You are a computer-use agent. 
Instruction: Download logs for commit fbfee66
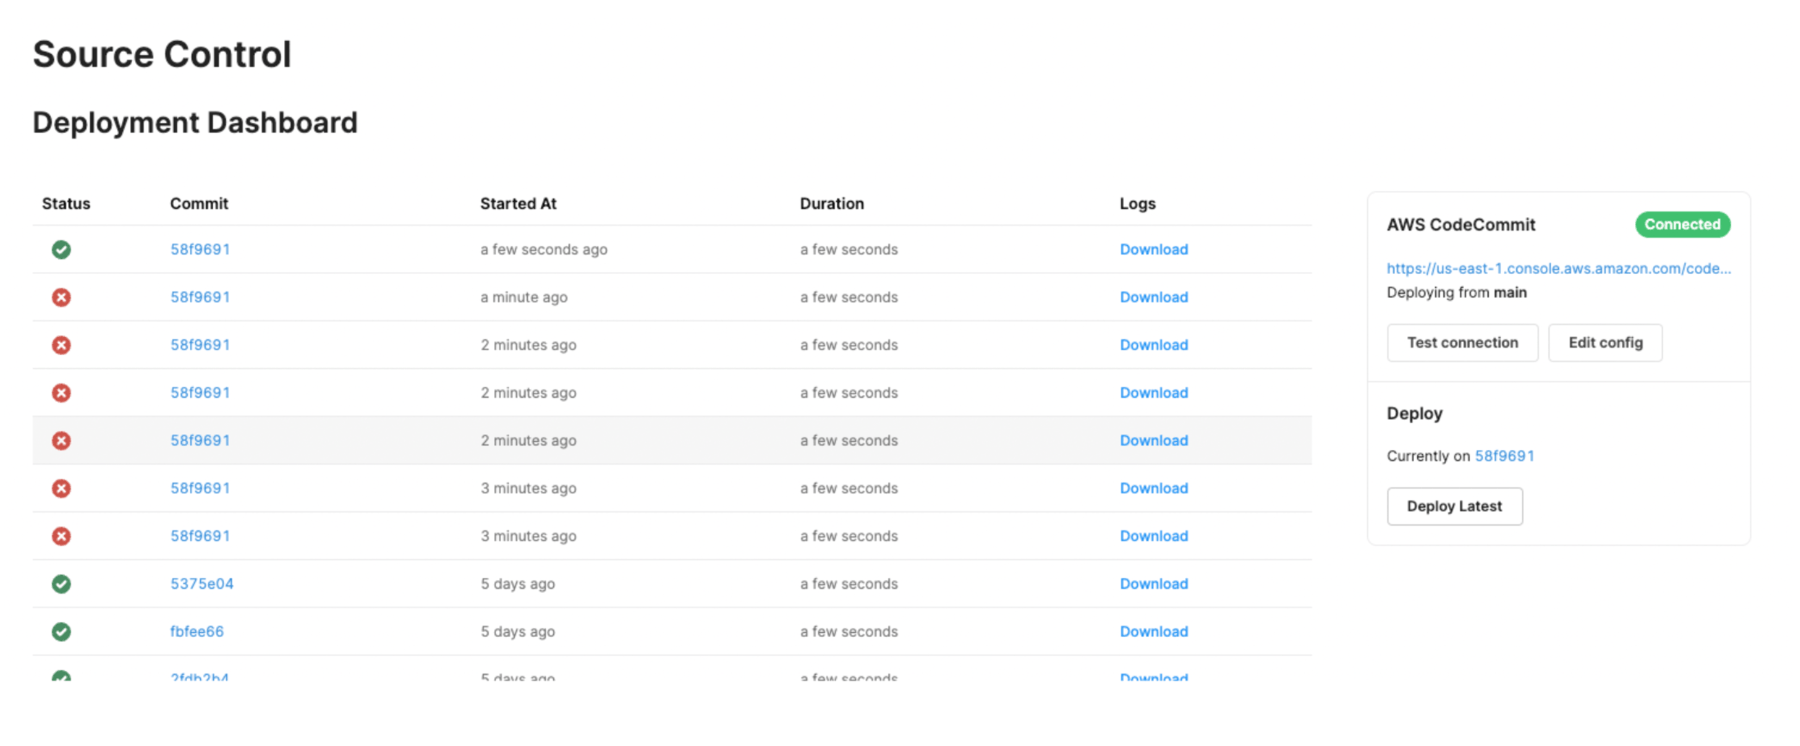point(1154,632)
